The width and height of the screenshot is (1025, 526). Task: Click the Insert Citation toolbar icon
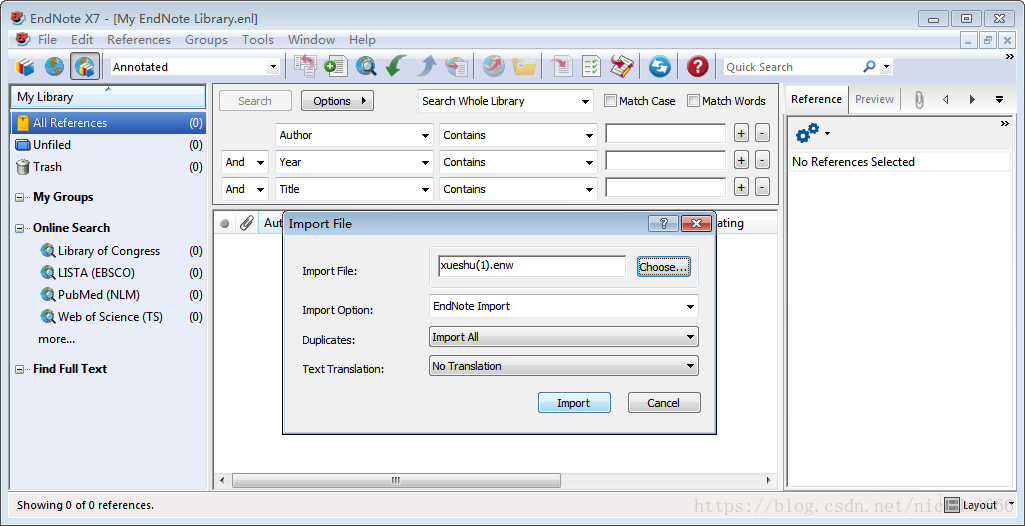pos(562,66)
